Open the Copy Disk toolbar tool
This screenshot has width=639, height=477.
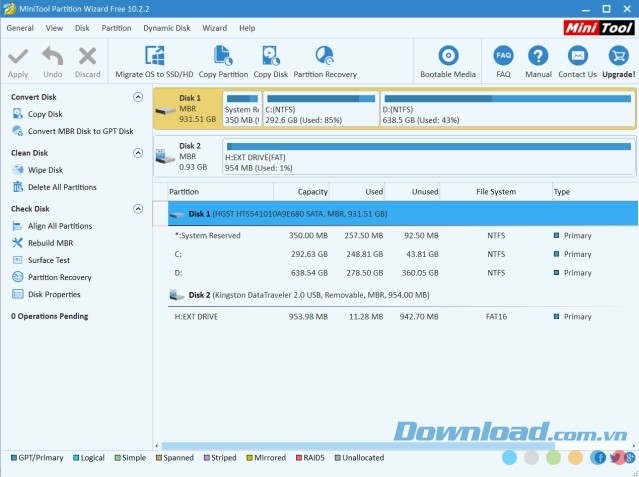(271, 62)
